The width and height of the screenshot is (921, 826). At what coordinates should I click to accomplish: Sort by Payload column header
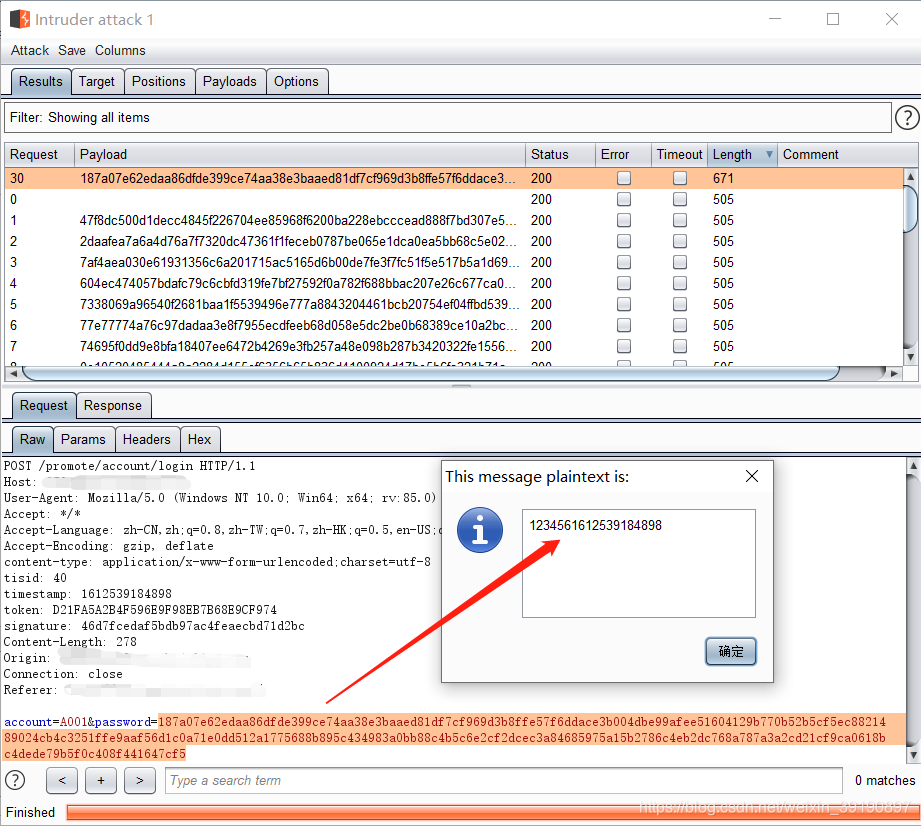click(x=300, y=155)
